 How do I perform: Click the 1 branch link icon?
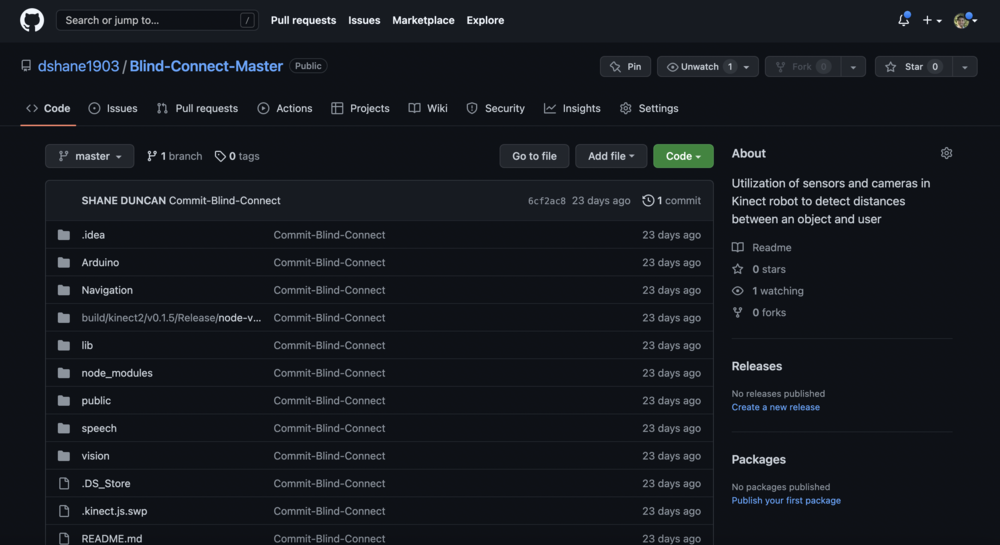coord(152,156)
